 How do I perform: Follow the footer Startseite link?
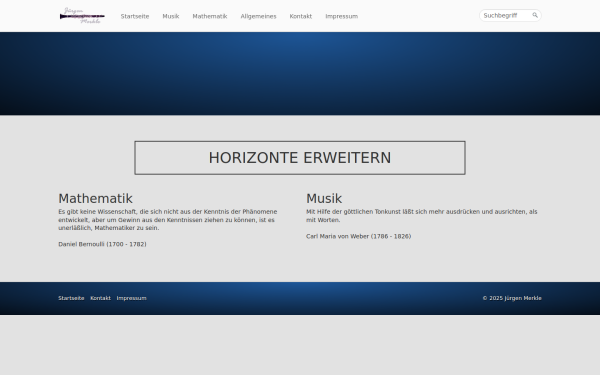pyautogui.click(x=71, y=298)
